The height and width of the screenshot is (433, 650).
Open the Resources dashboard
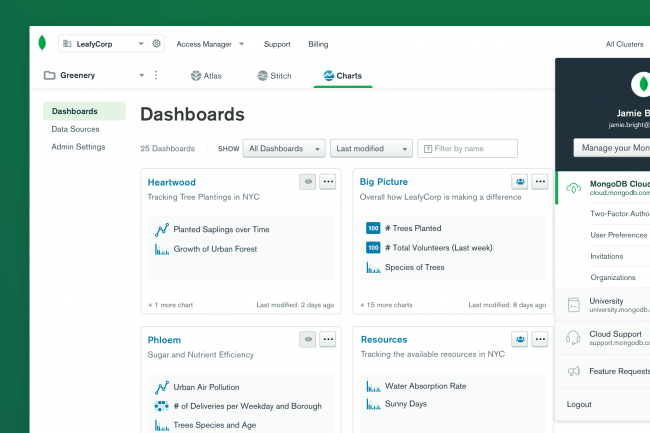[x=384, y=339]
